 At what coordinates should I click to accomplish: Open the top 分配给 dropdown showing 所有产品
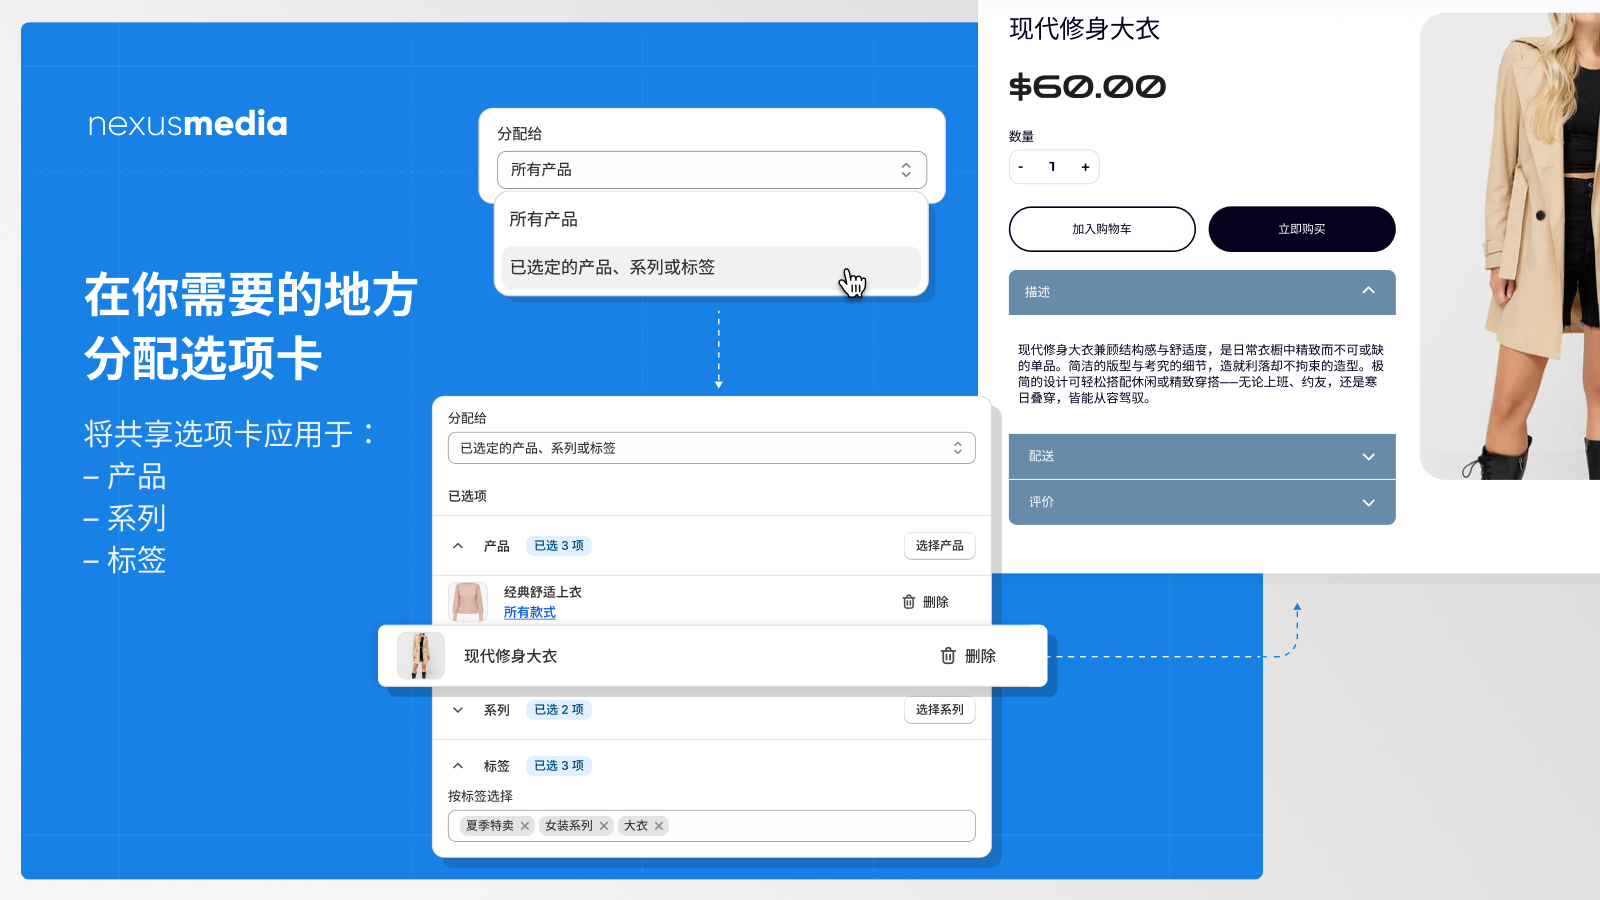[711, 170]
